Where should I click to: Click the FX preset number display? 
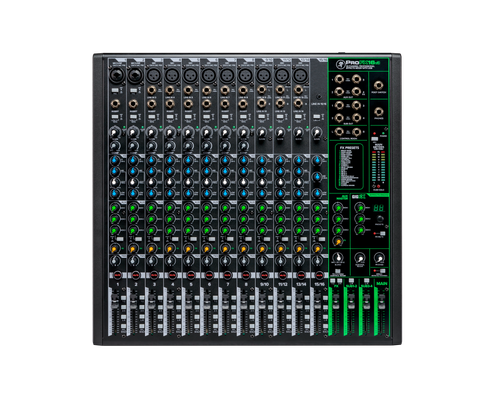pyautogui.click(x=378, y=208)
